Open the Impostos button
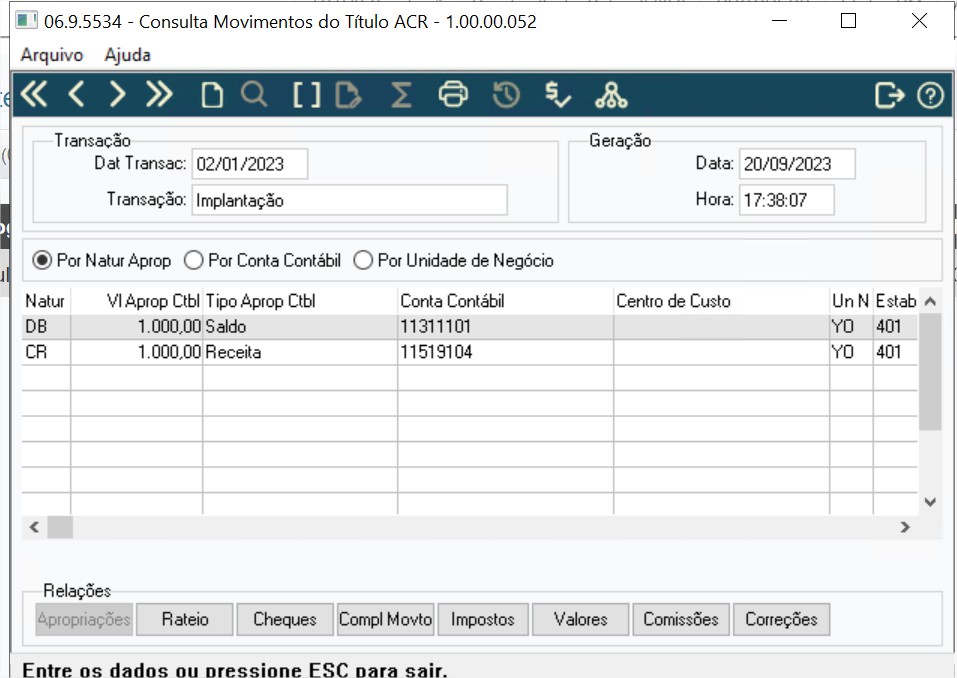Image resolution: width=957 pixels, height=678 pixels. click(x=483, y=619)
